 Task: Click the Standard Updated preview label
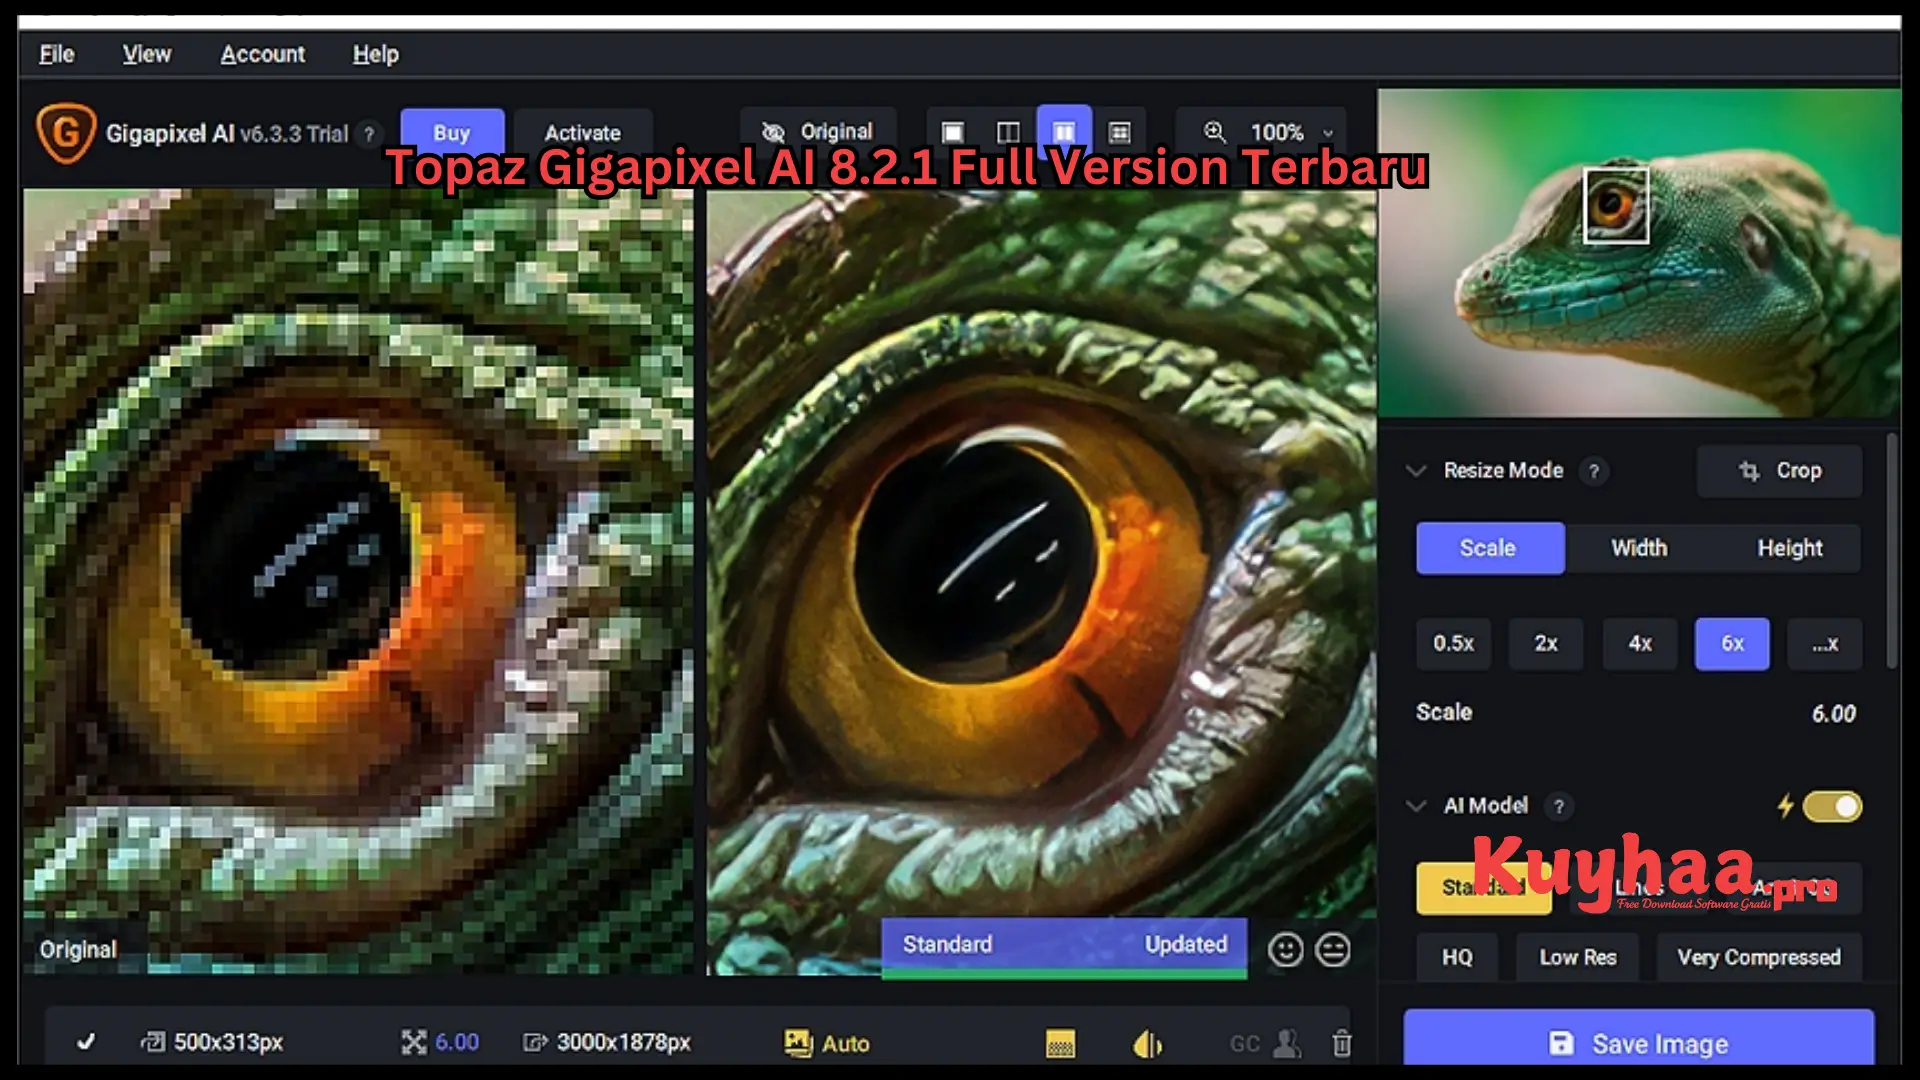tap(1064, 946)
